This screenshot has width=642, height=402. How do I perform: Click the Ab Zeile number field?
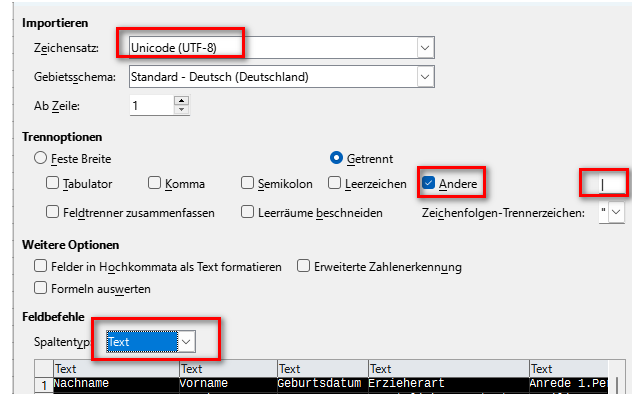click(x=150, y=104)
